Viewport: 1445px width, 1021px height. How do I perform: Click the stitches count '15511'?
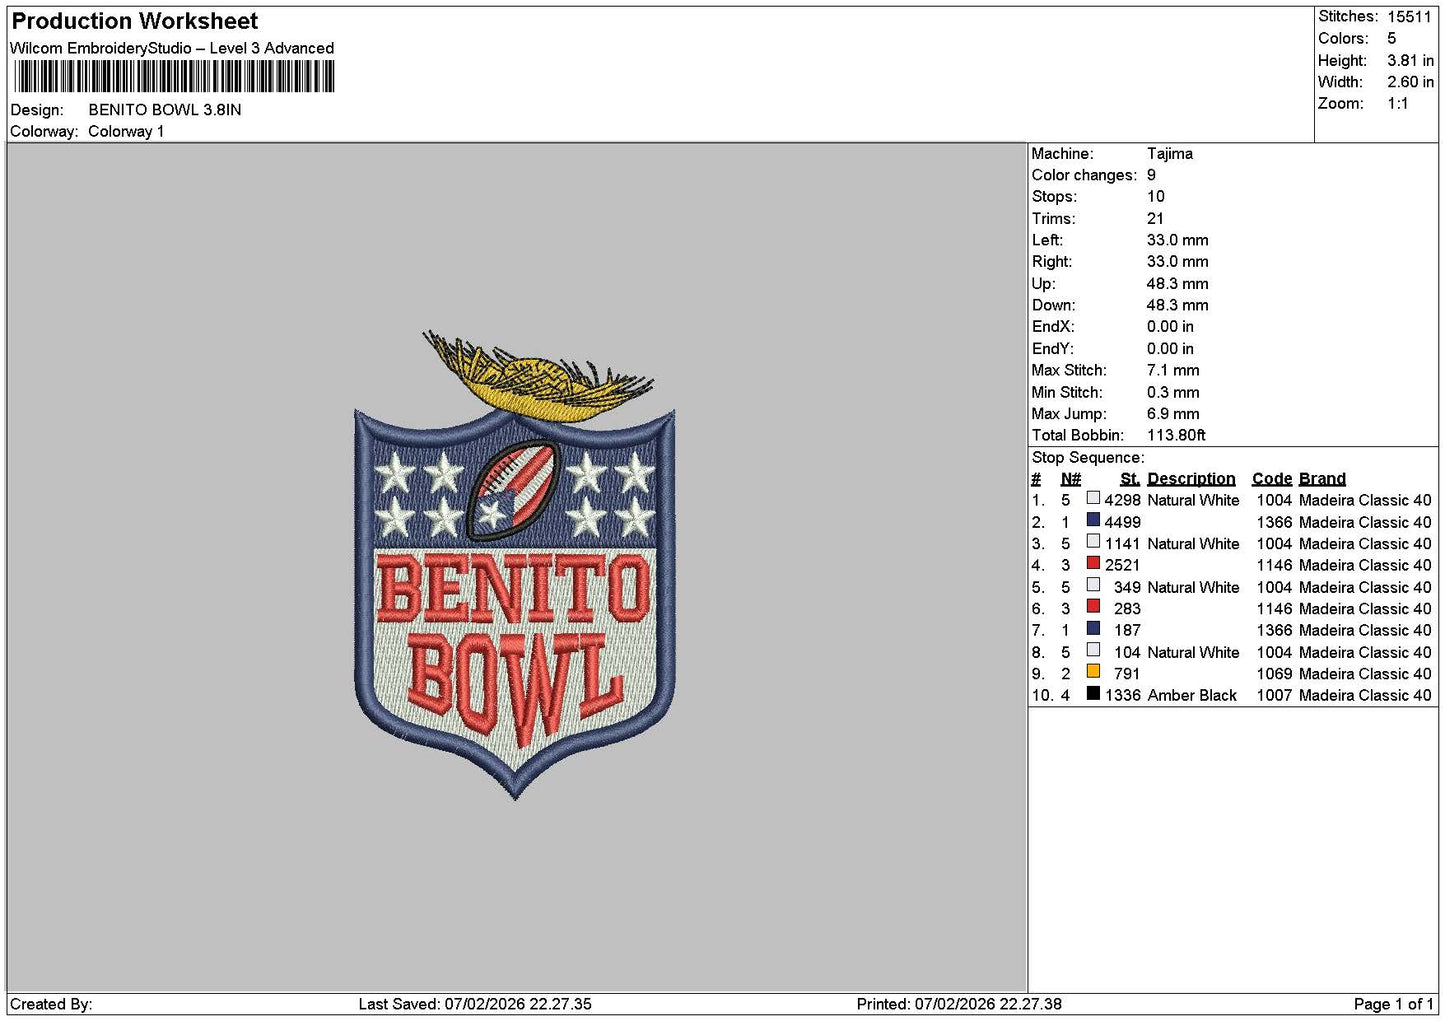tap(1409, 17)
